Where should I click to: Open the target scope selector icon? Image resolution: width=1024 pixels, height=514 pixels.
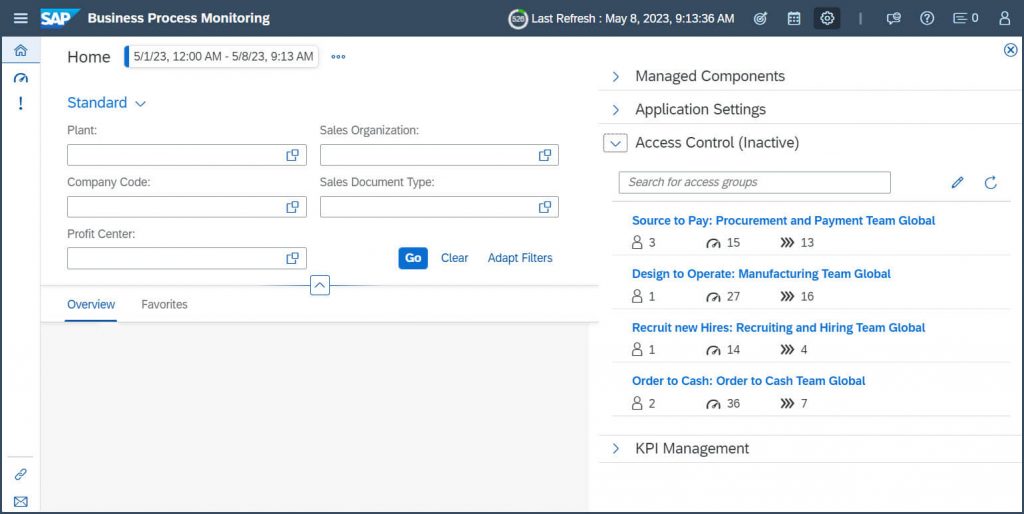[x=760, y=18]
